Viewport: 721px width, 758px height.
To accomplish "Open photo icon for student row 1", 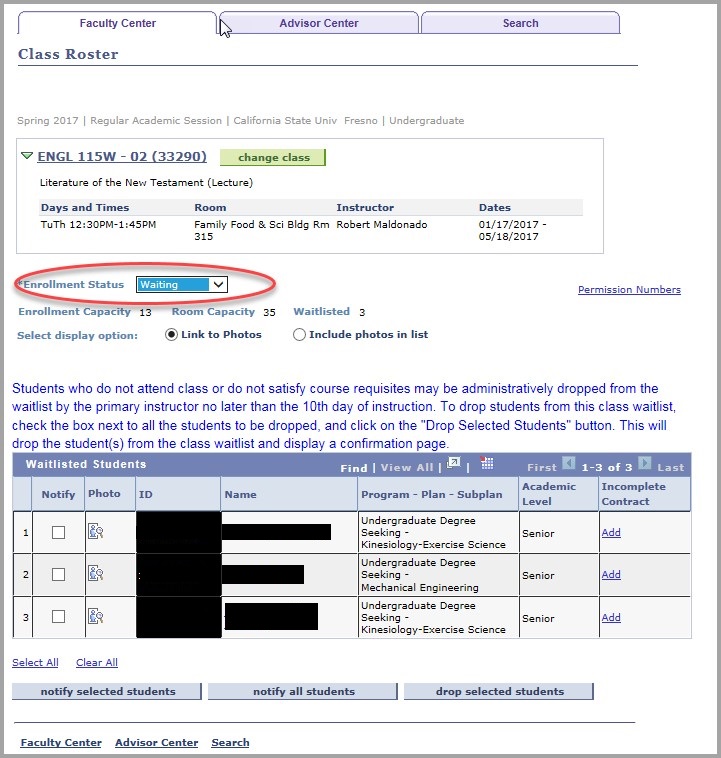I will point(96,531).
